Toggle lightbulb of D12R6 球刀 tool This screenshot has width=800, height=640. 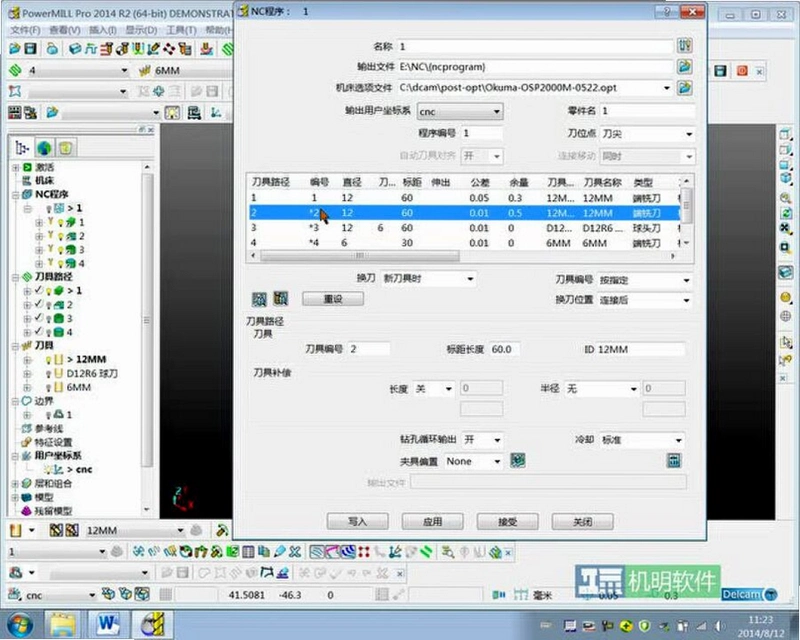49,374
